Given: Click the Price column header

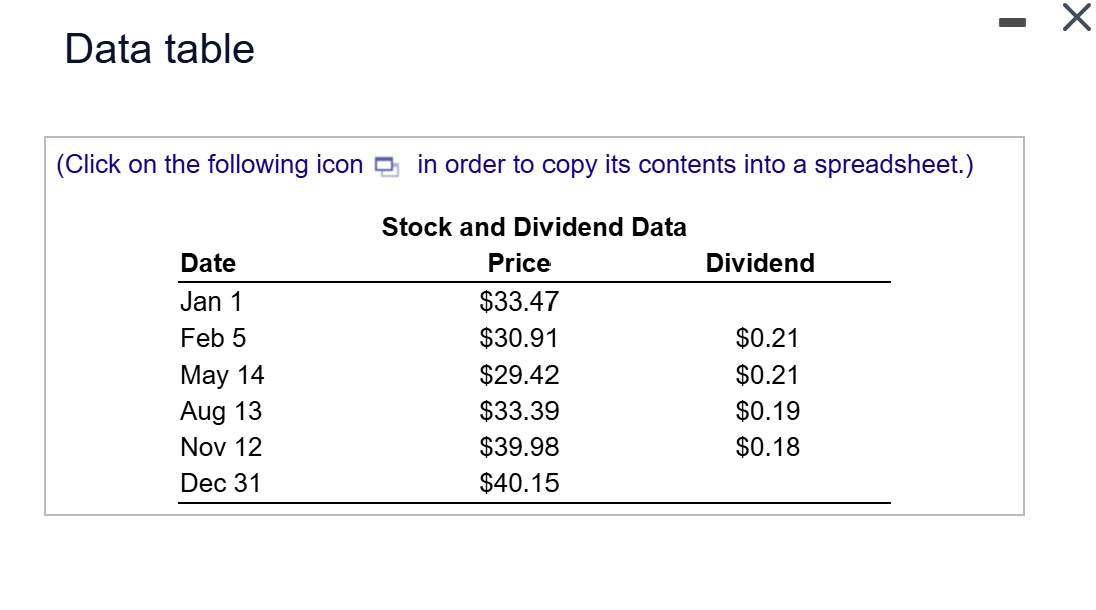Looking at the screenshot, I should (x=517, y=263).
